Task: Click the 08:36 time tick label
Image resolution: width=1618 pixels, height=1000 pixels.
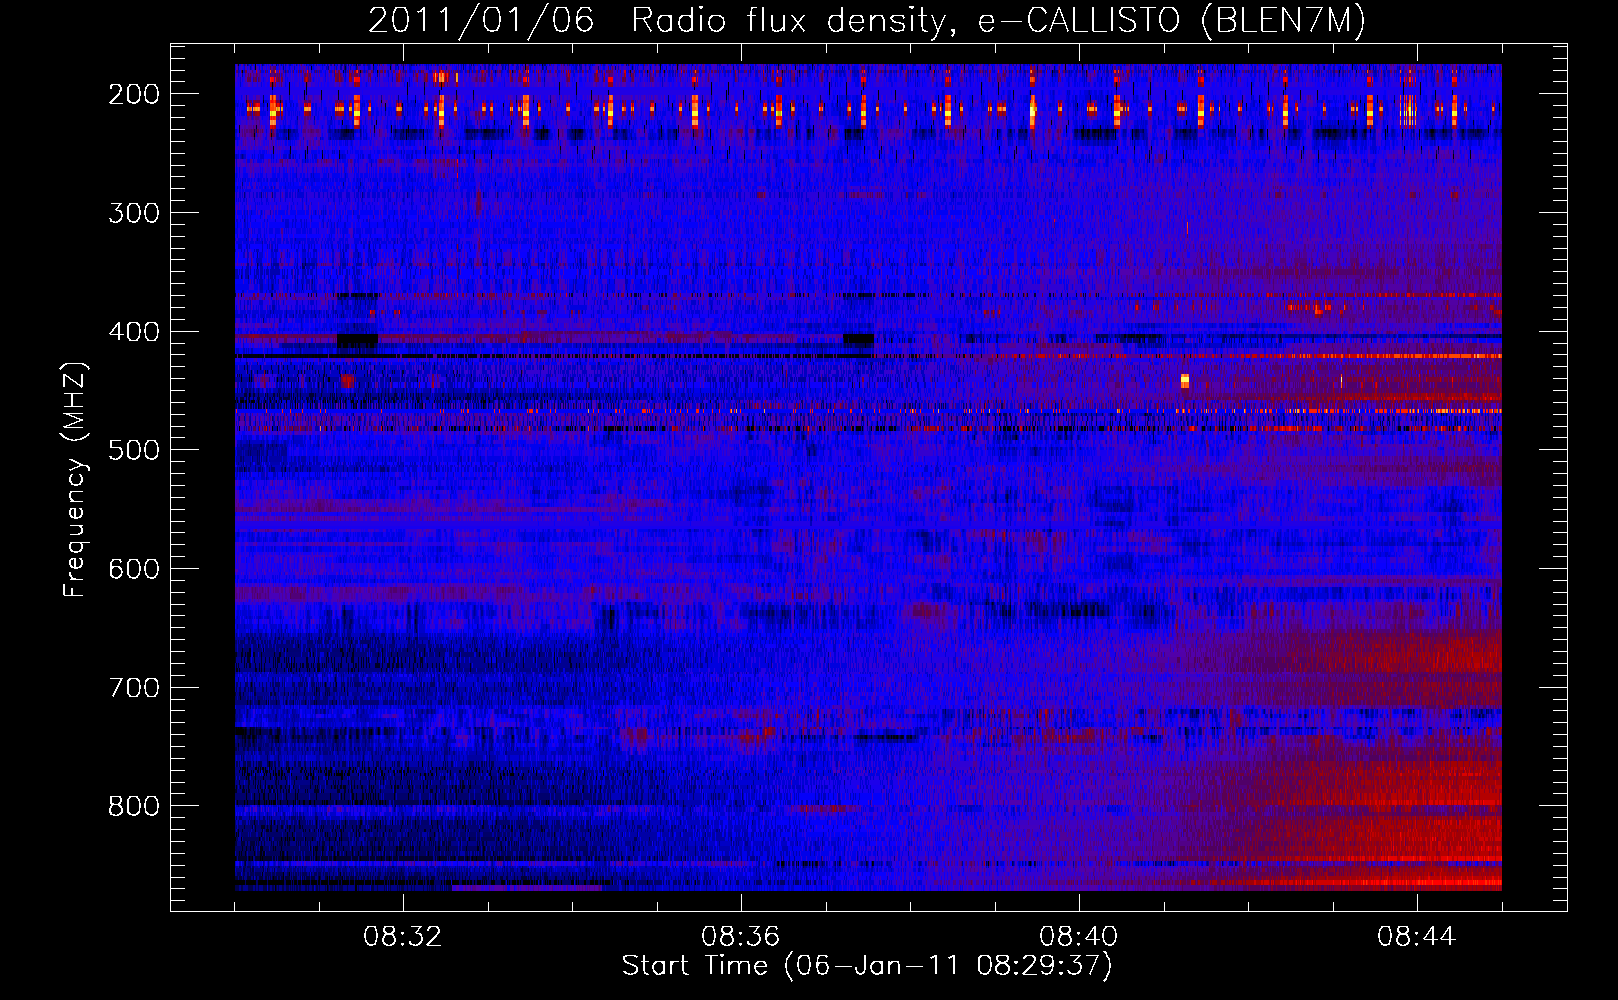Action: click(741, 937)
